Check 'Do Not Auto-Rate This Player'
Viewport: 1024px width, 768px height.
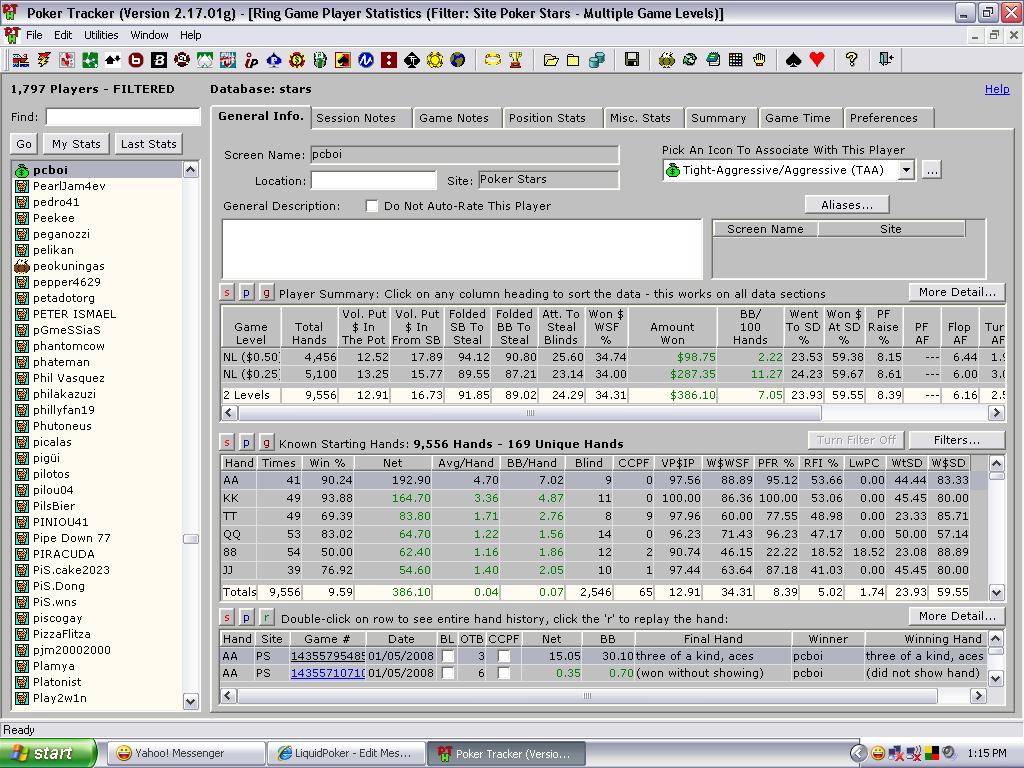(x=372, y=206)
